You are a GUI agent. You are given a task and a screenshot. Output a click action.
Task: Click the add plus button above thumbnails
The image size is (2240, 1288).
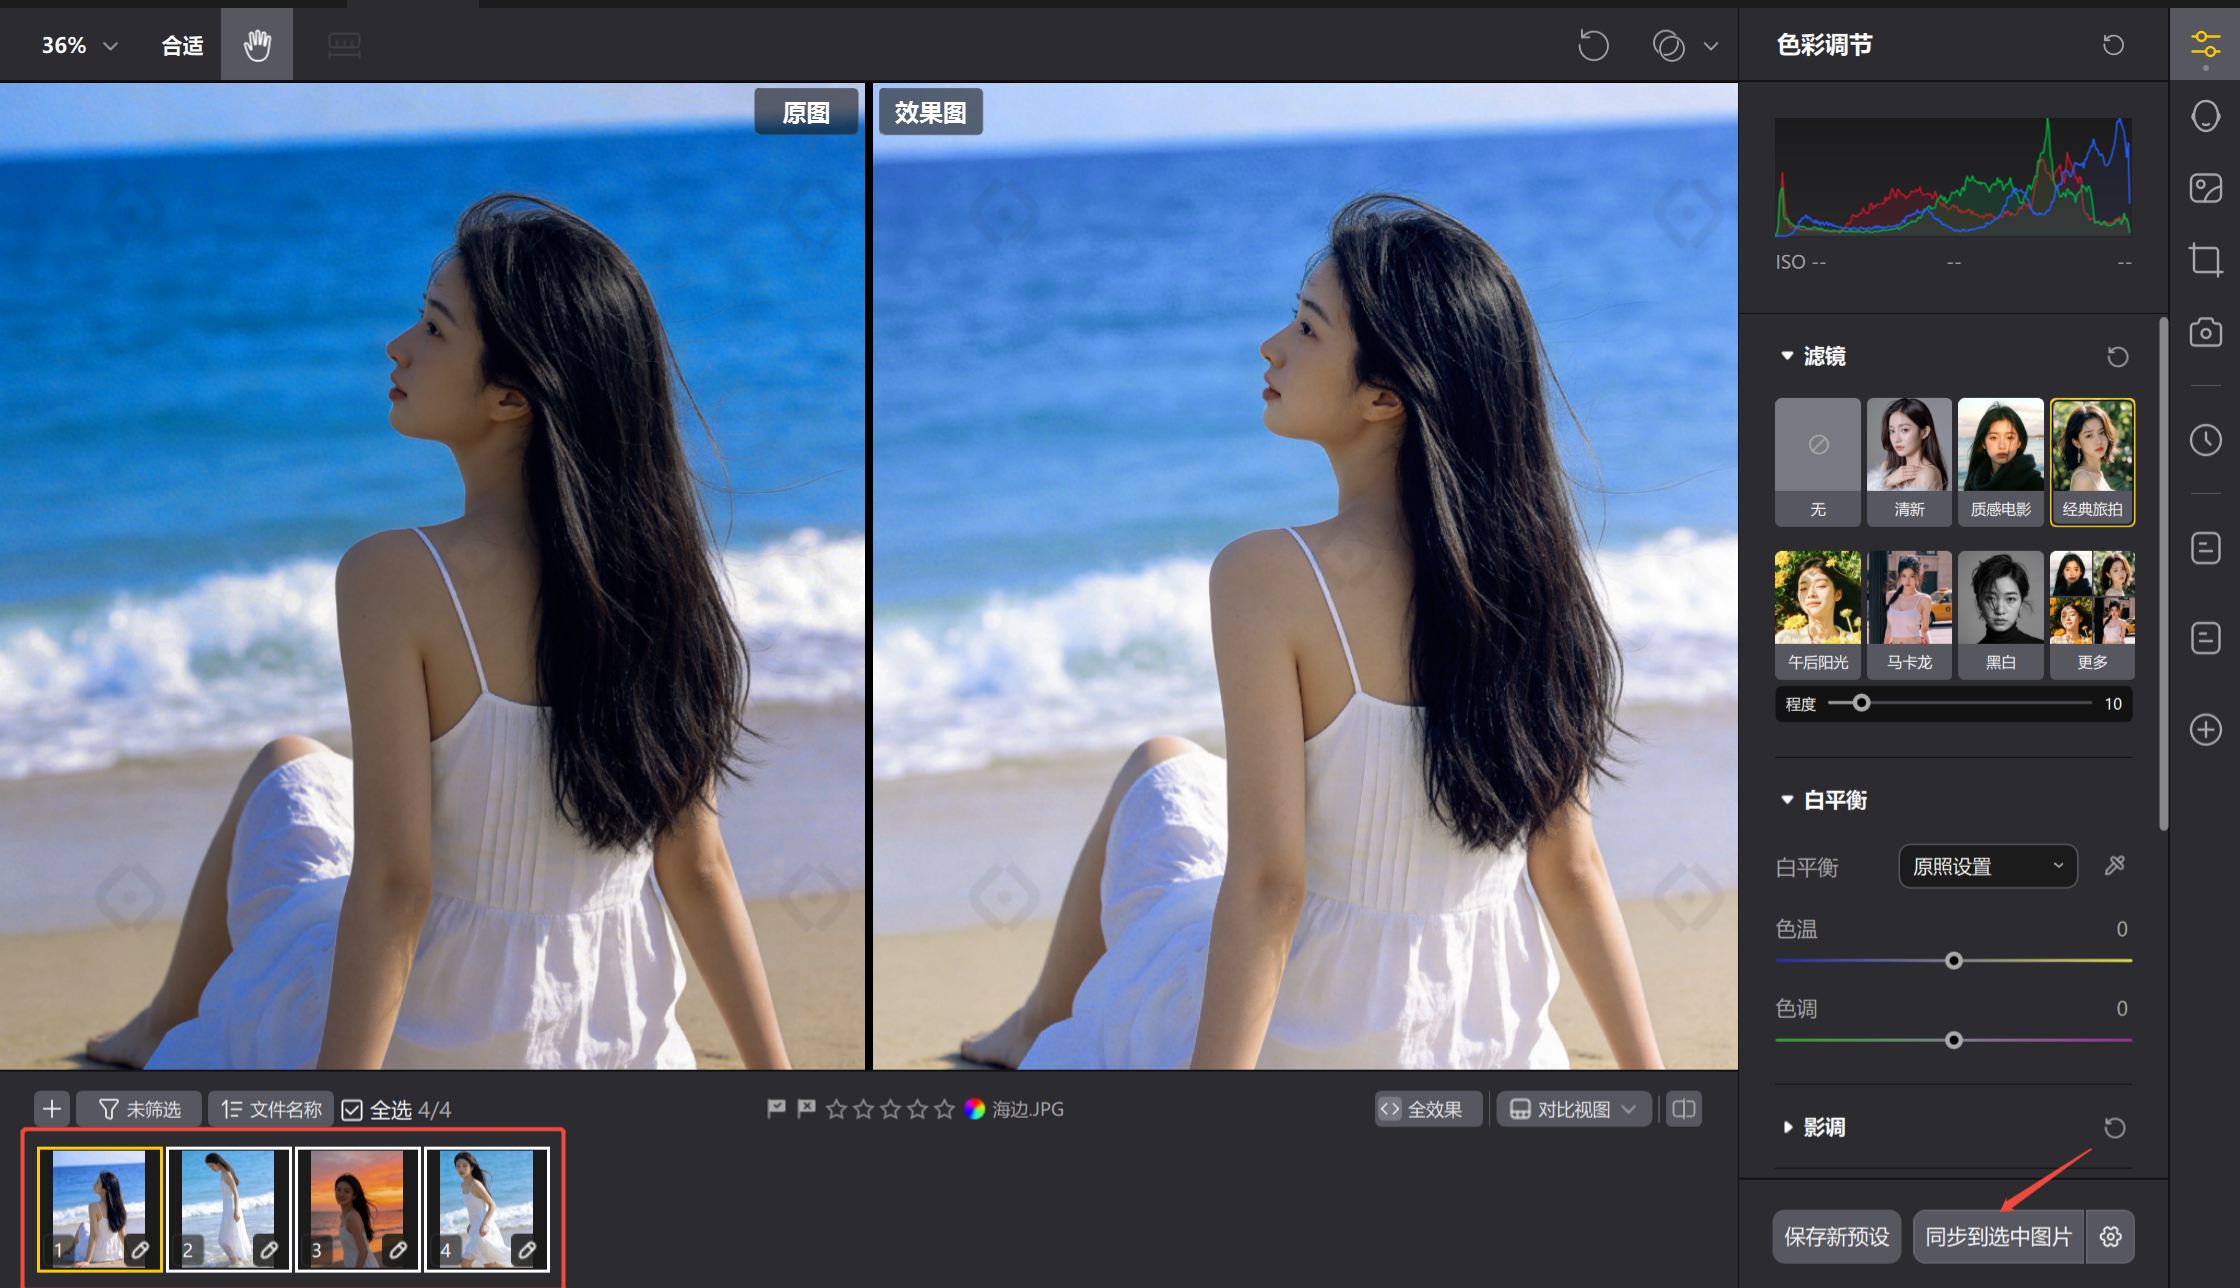[x=52, y=1109]
